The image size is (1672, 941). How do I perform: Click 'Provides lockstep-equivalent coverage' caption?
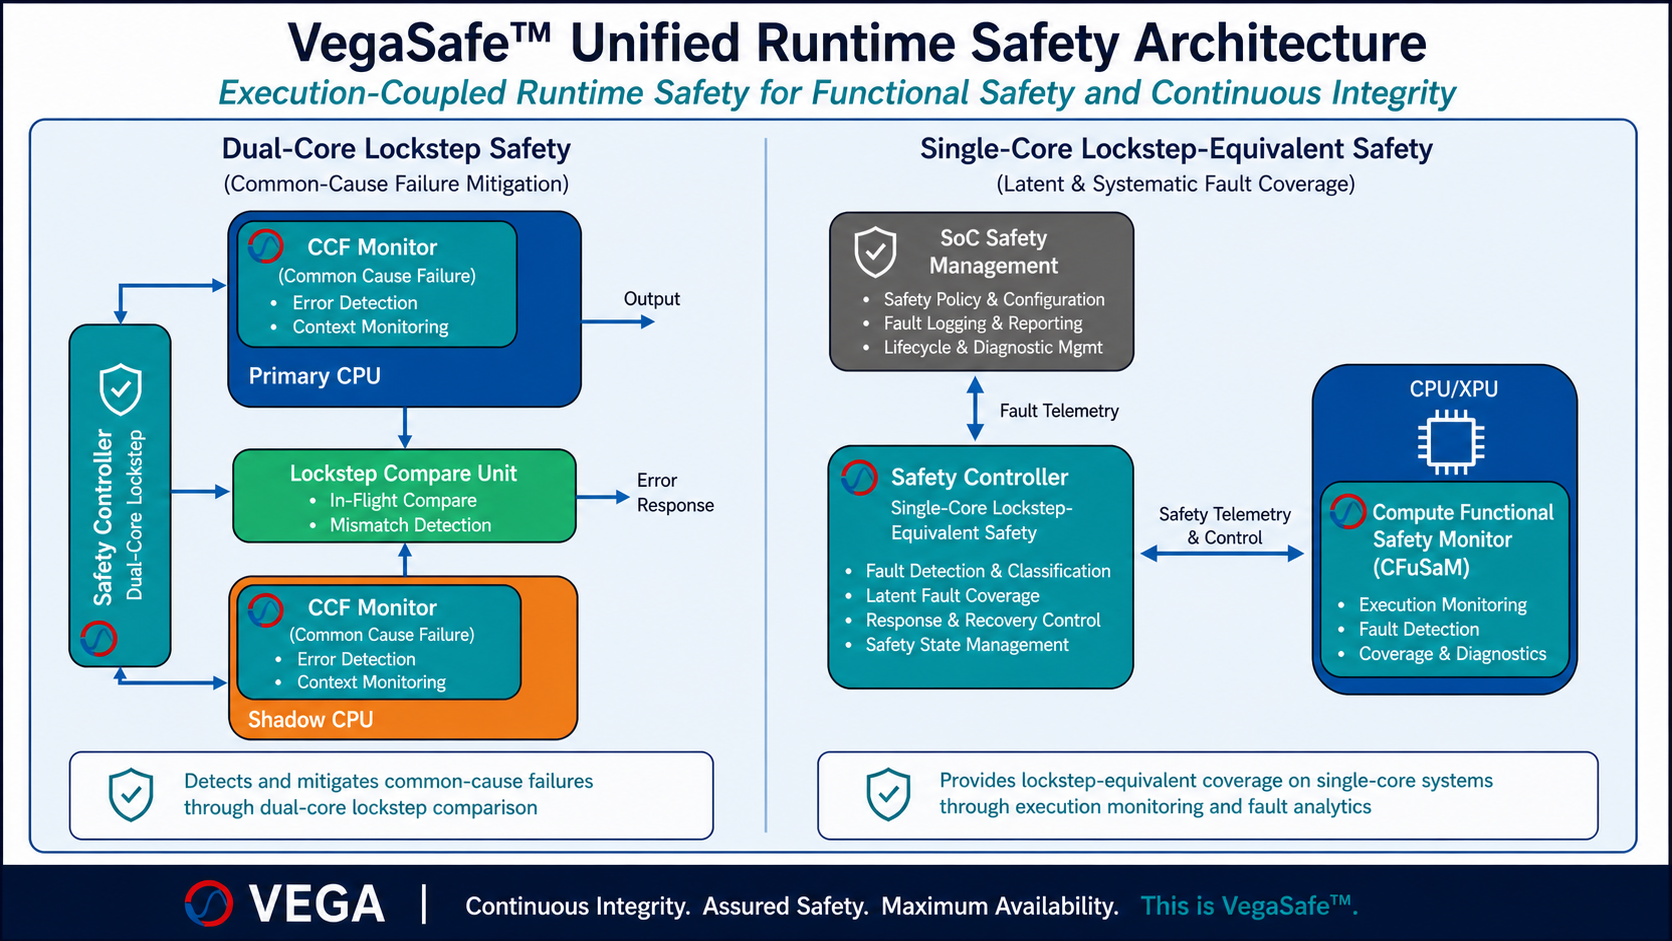tap(1216, 793)
